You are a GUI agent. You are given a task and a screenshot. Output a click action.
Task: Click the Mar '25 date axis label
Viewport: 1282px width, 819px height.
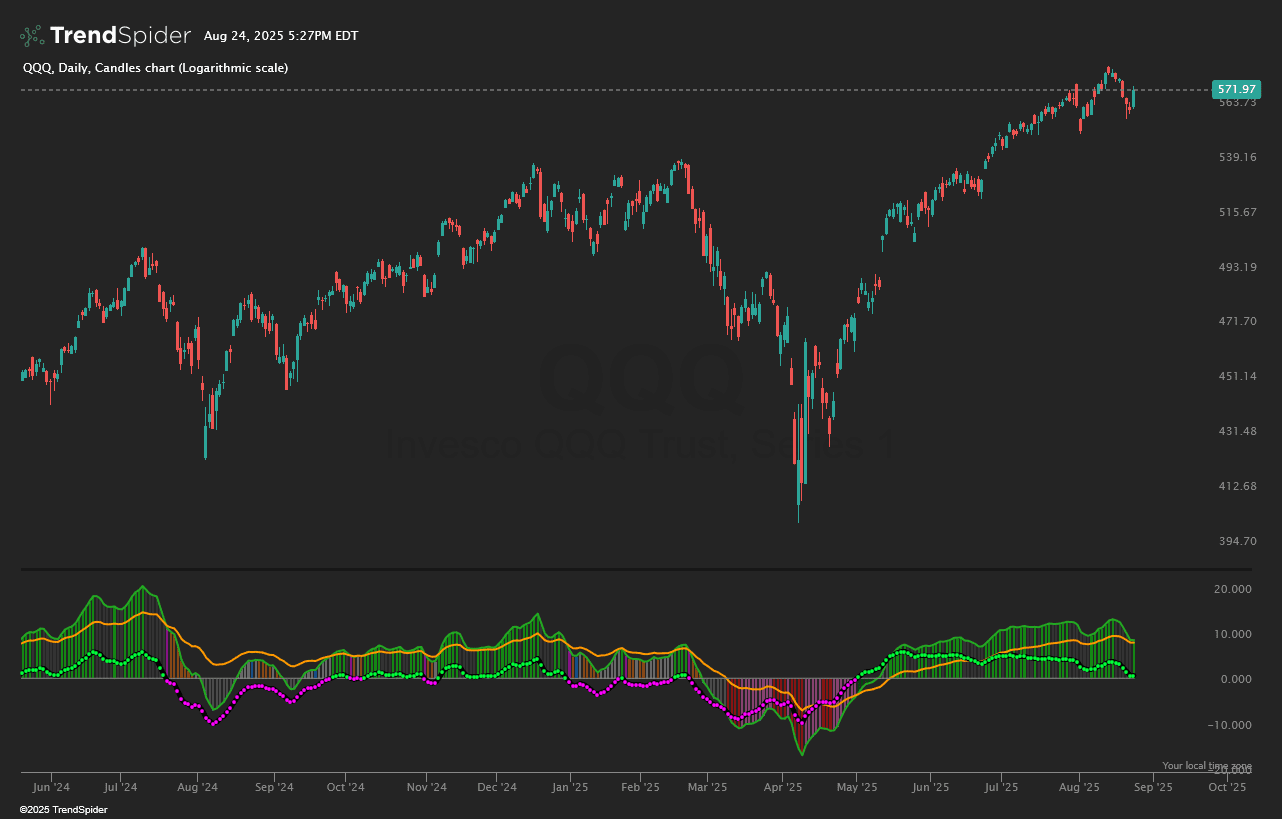(707, 787)
